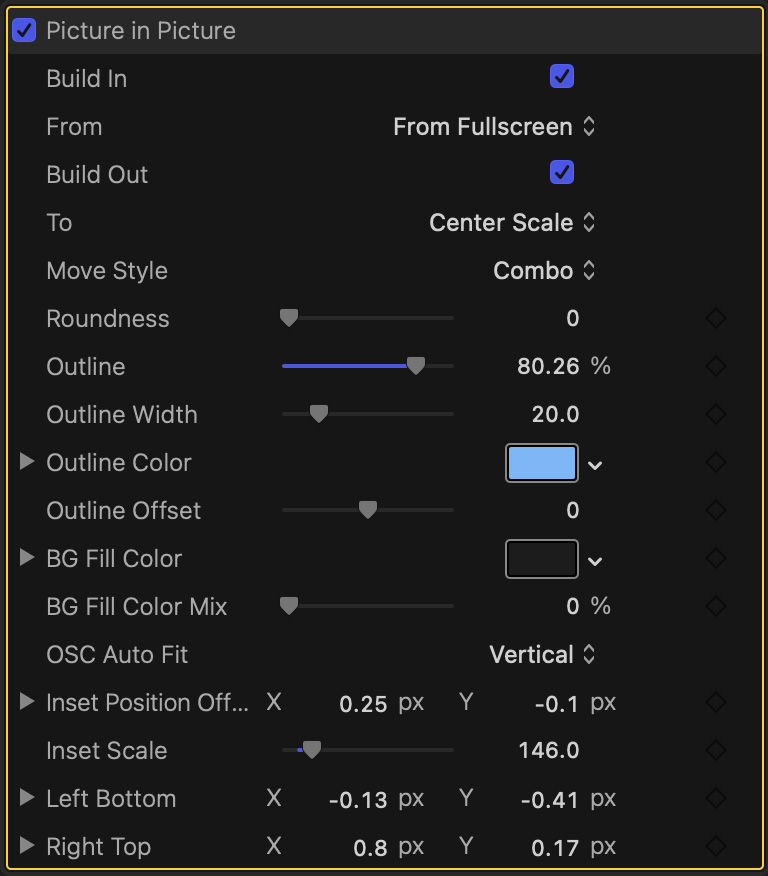Image resolution: width=768 pixels, height=876 pixels.
Task: Click the Right Top keyframe diamond
Action: click(x=715, y=847)
